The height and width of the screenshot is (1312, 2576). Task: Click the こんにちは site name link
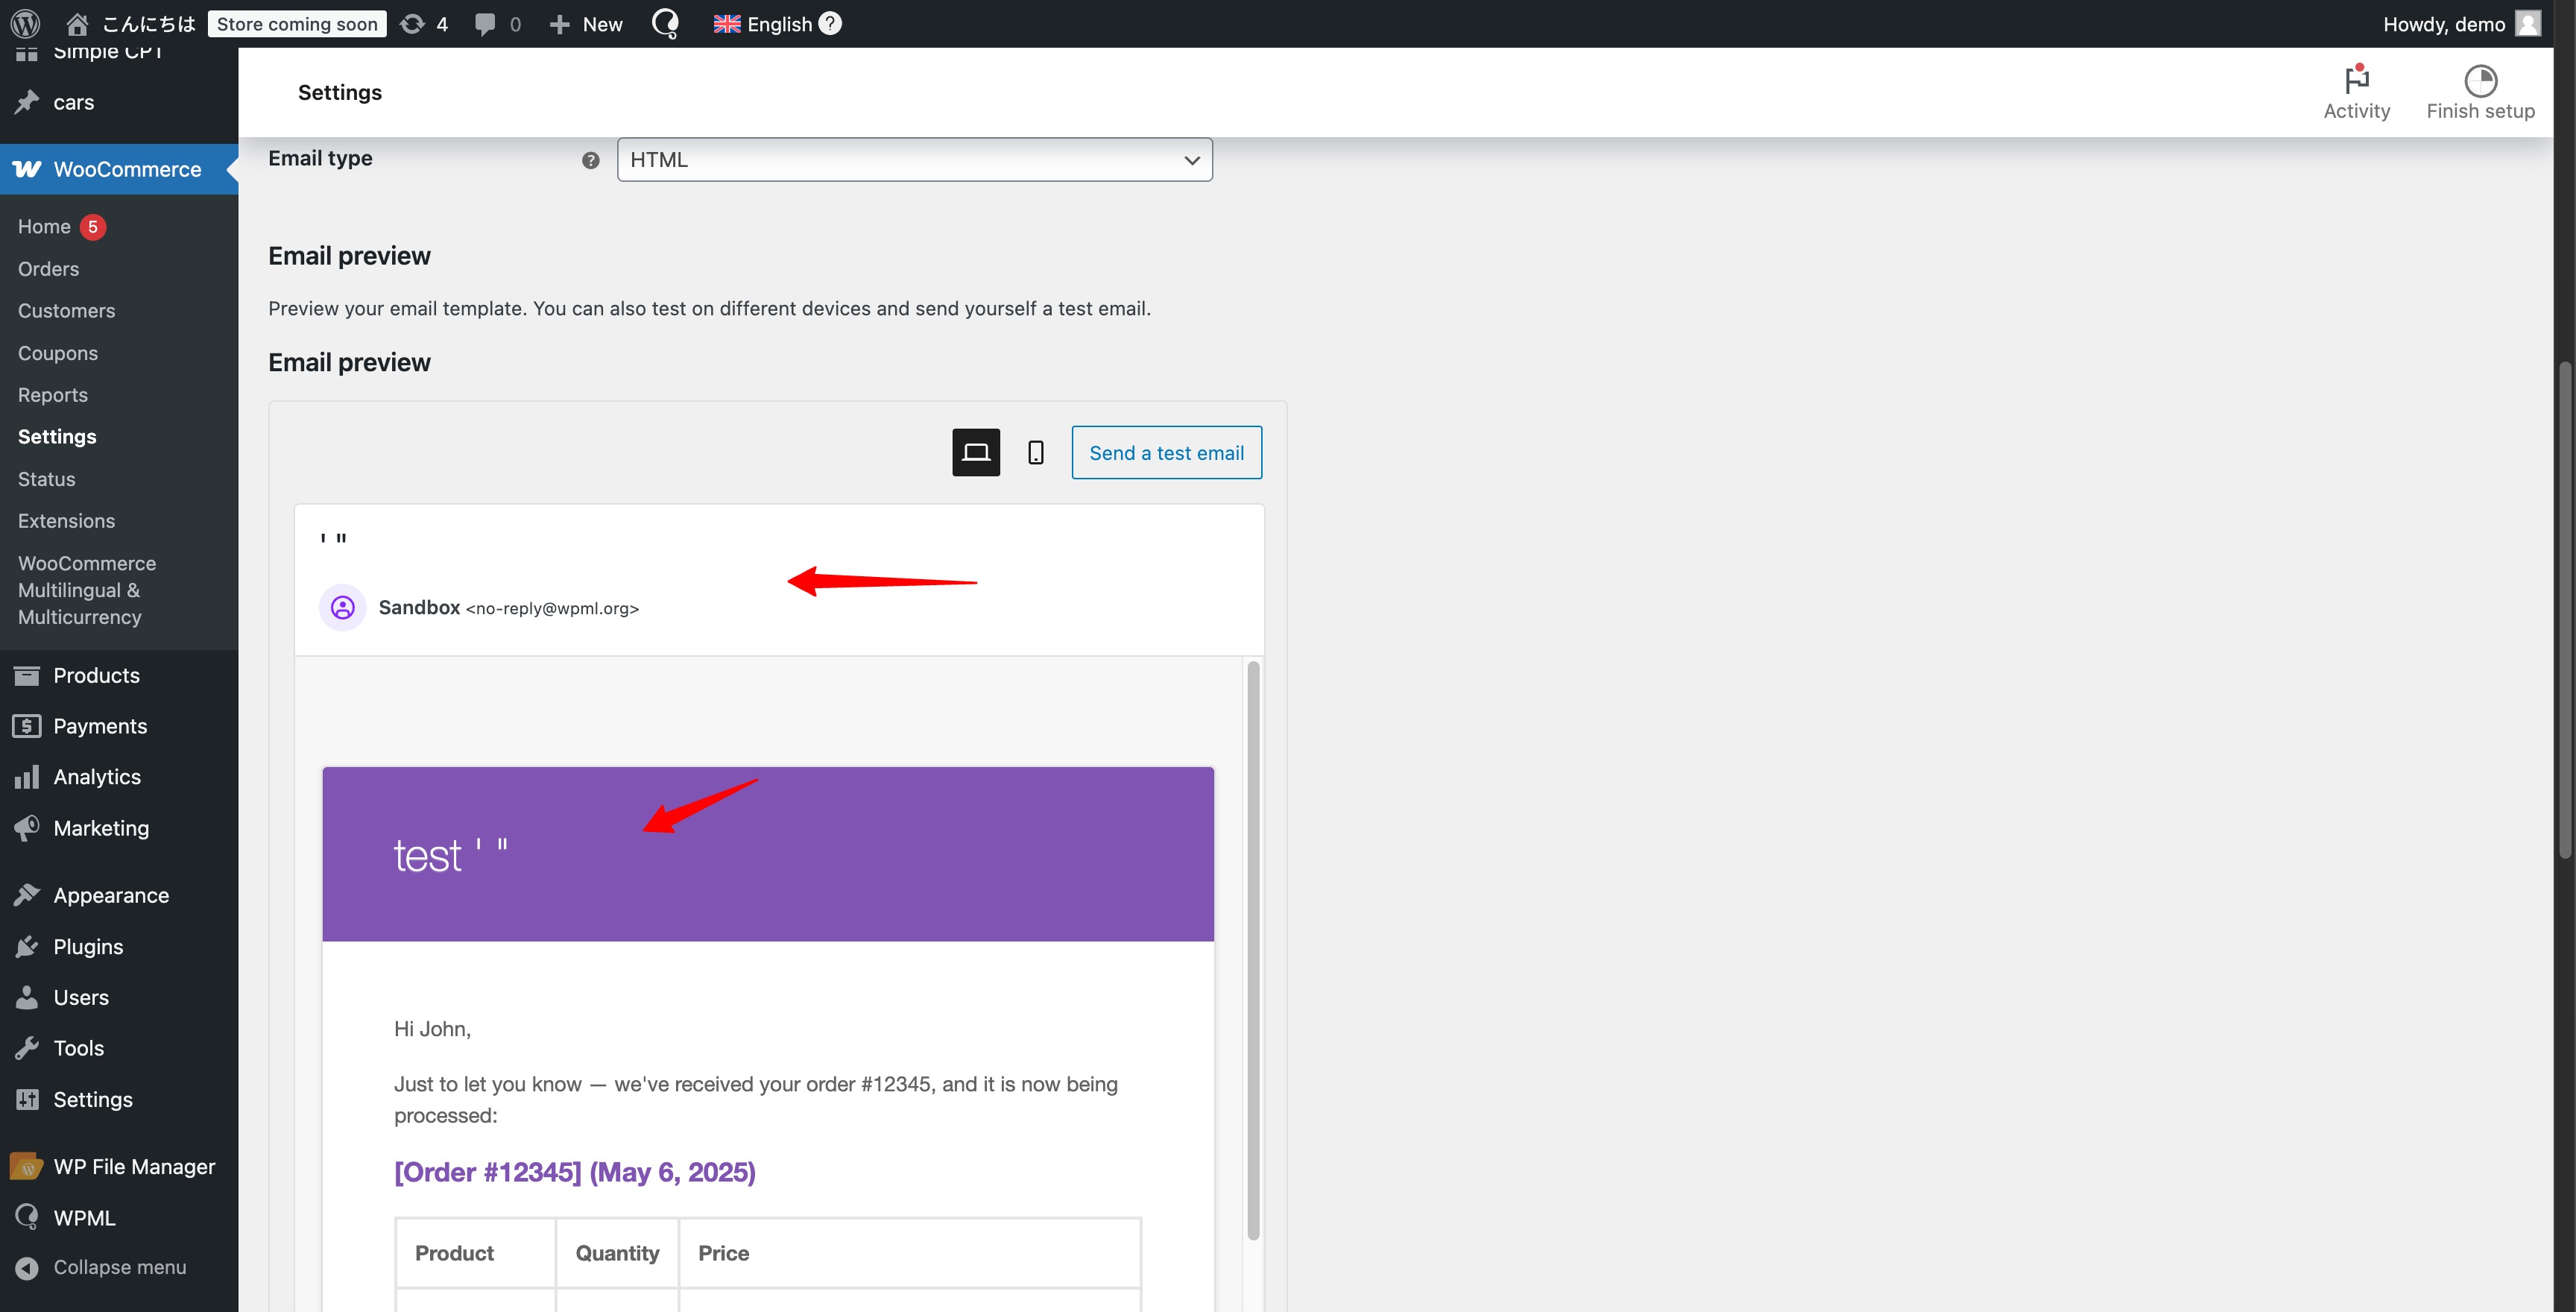coord(148,24)
